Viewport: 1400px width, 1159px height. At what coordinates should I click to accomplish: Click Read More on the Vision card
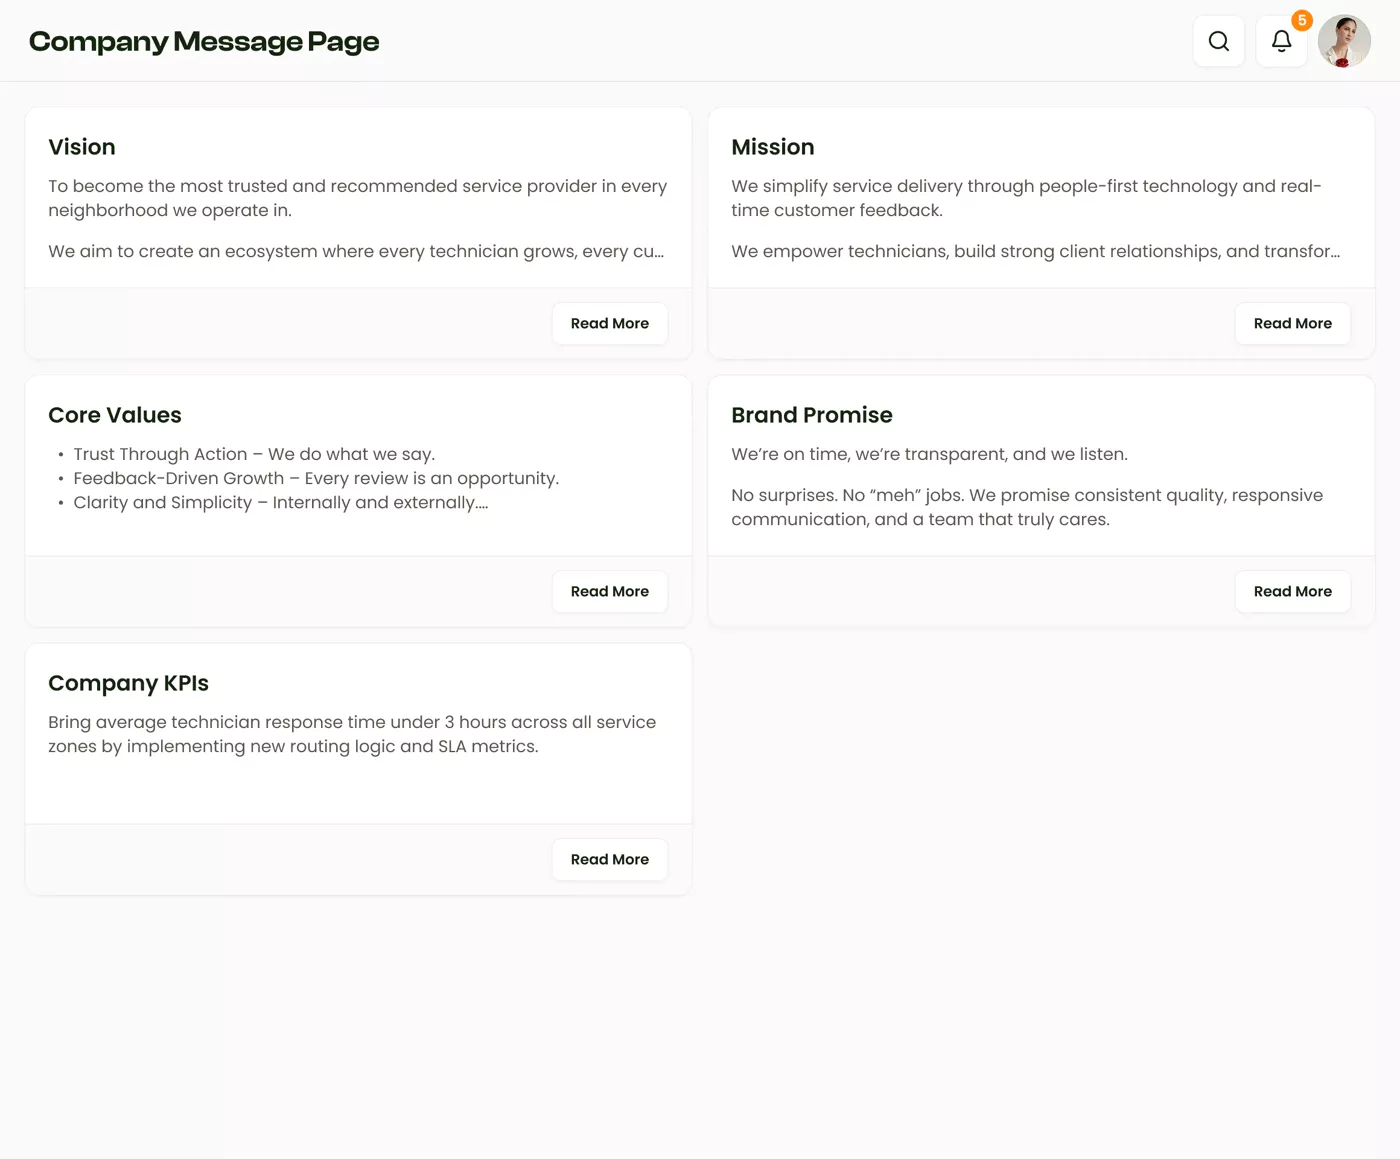(609, 324)
